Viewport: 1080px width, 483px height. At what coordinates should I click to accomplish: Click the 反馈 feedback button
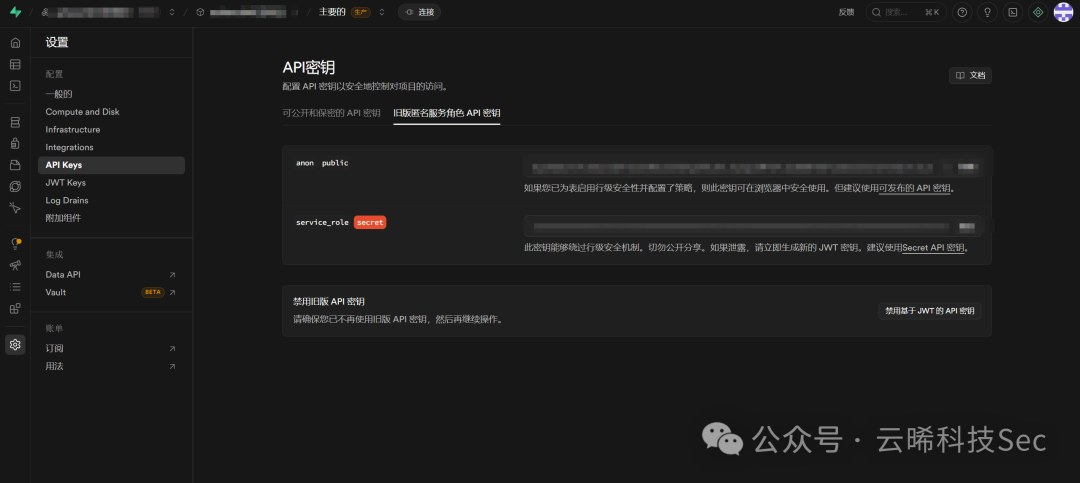847,12
